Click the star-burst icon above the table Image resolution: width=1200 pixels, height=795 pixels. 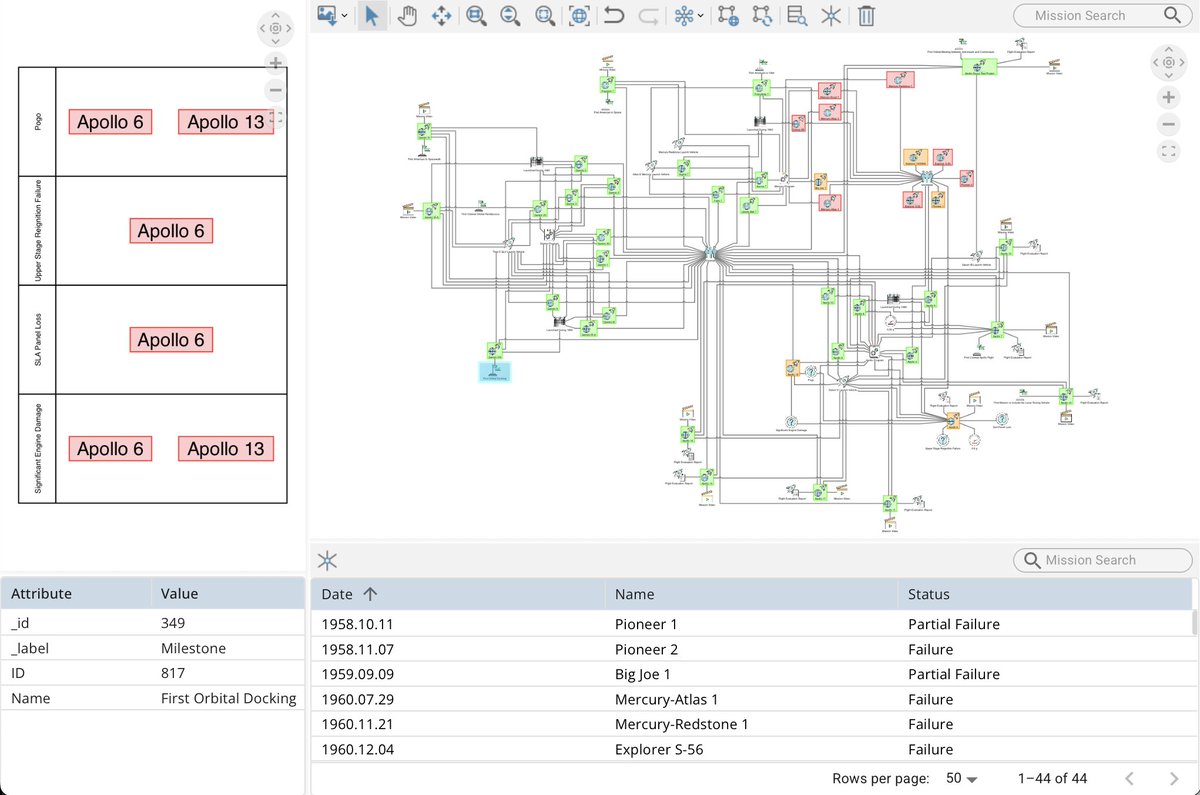pos(327,560)
